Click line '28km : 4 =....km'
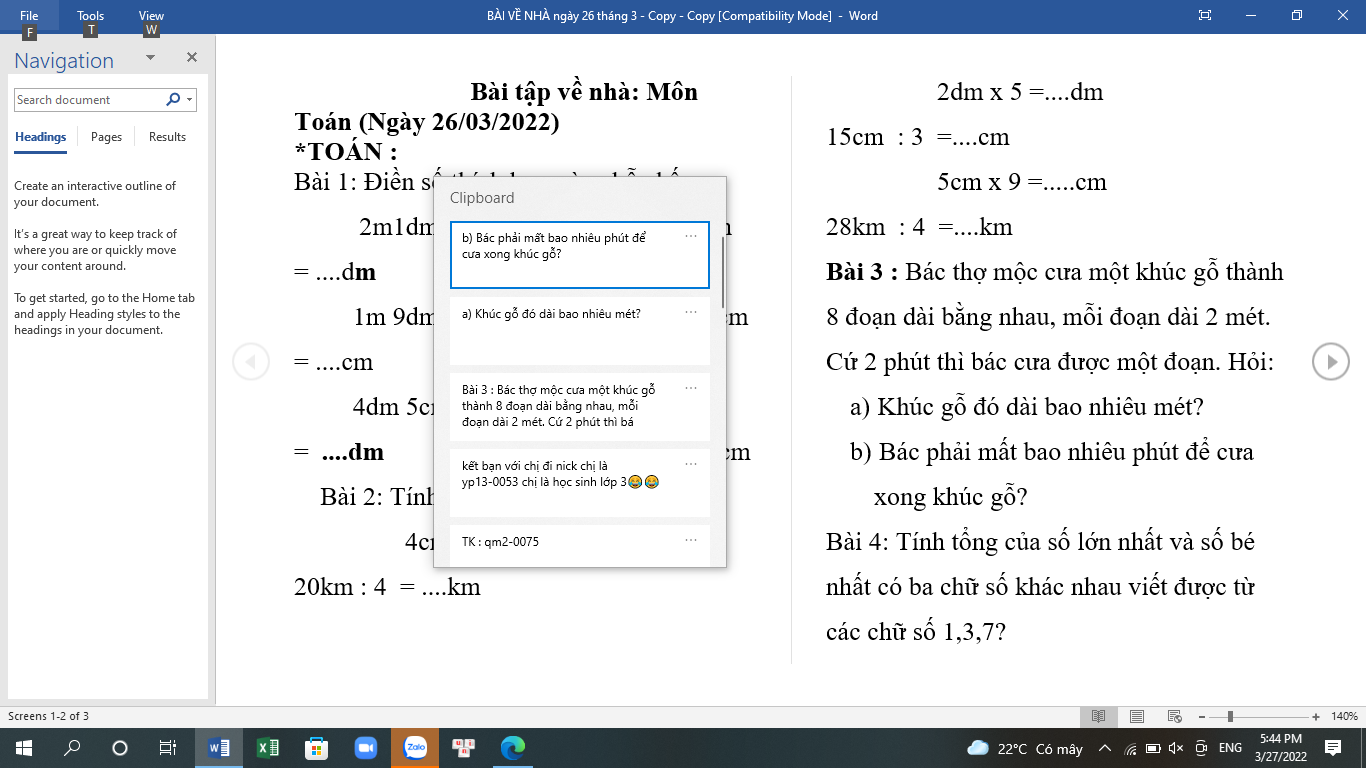Viewport: 1366px width, 768px height. pyautogui.click(x=920, y=227)
